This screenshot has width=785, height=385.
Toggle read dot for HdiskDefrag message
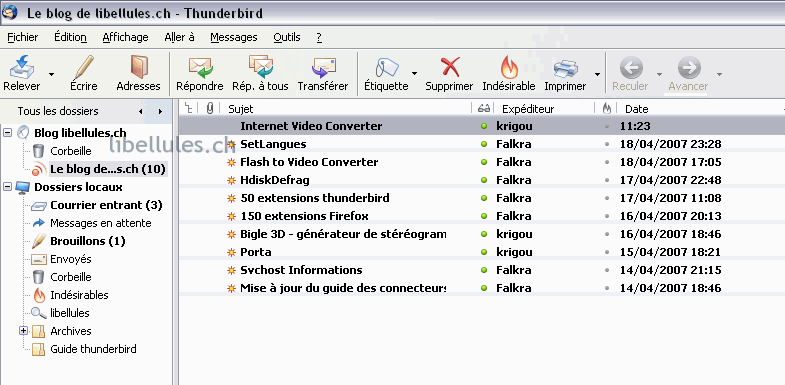point(484,180)
